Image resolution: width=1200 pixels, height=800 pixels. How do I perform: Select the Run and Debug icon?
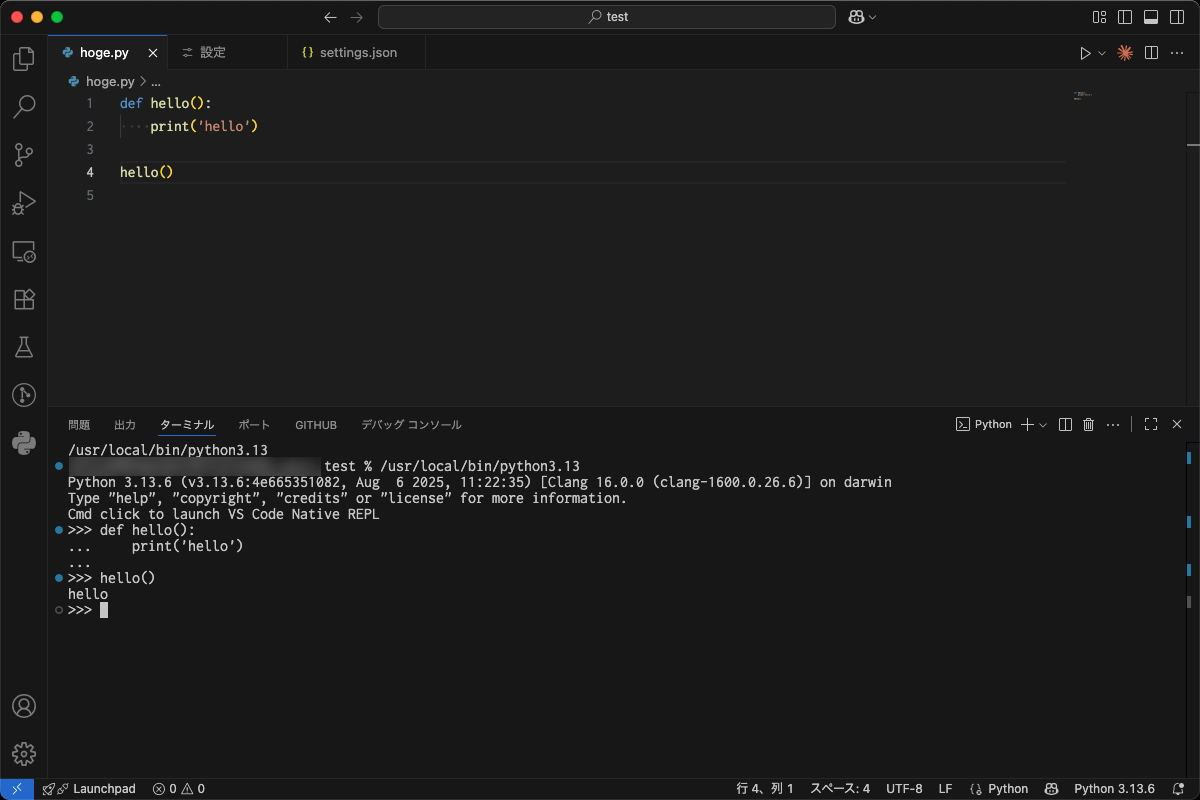pos(23,203)
